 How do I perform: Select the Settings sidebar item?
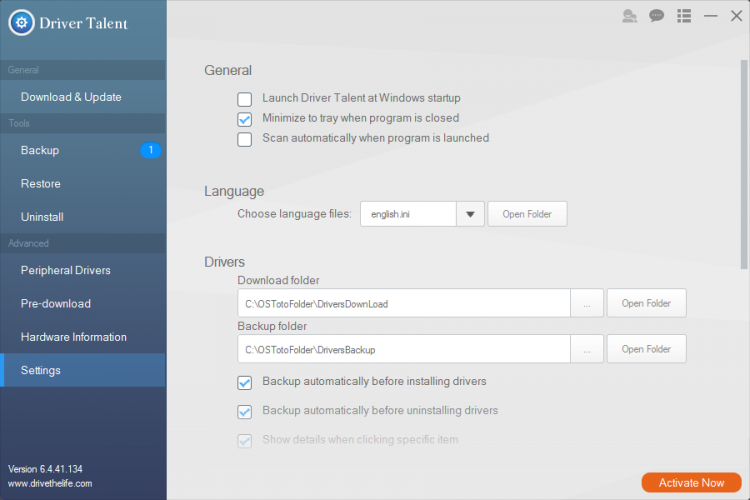click(x=83, y=370)
